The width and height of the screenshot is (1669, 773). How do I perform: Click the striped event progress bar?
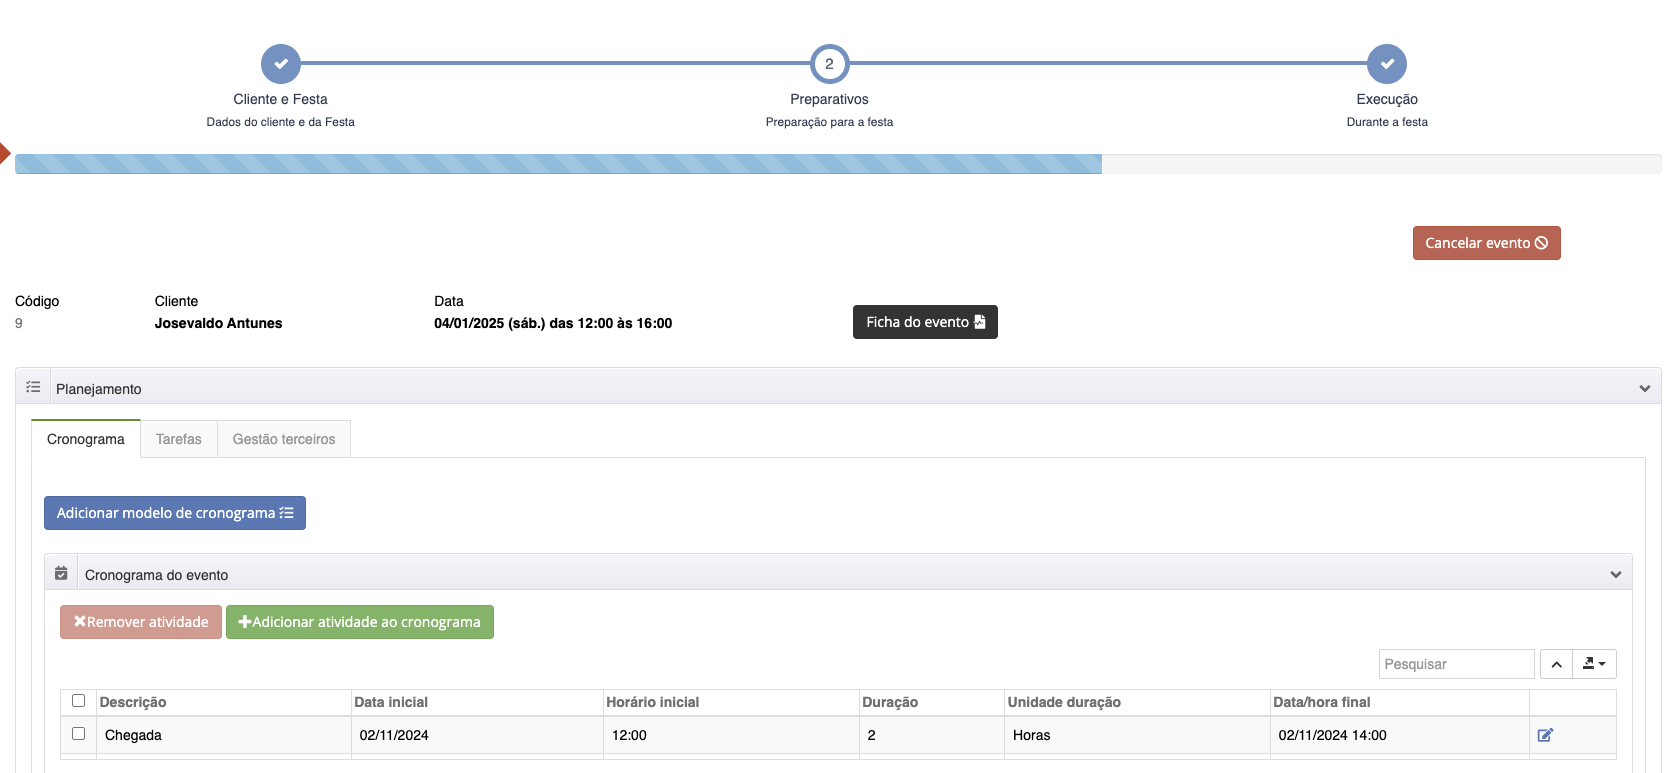point(558,164)
